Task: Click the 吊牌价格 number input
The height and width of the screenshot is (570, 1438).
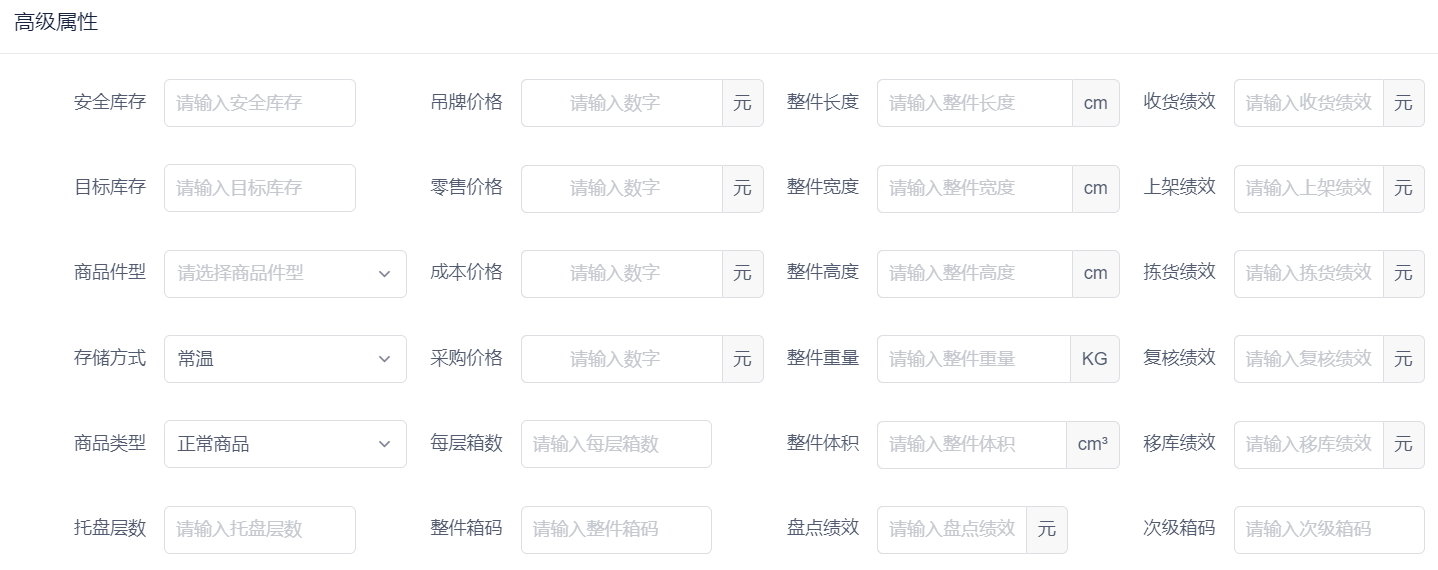Action: (x=621, y=103)
